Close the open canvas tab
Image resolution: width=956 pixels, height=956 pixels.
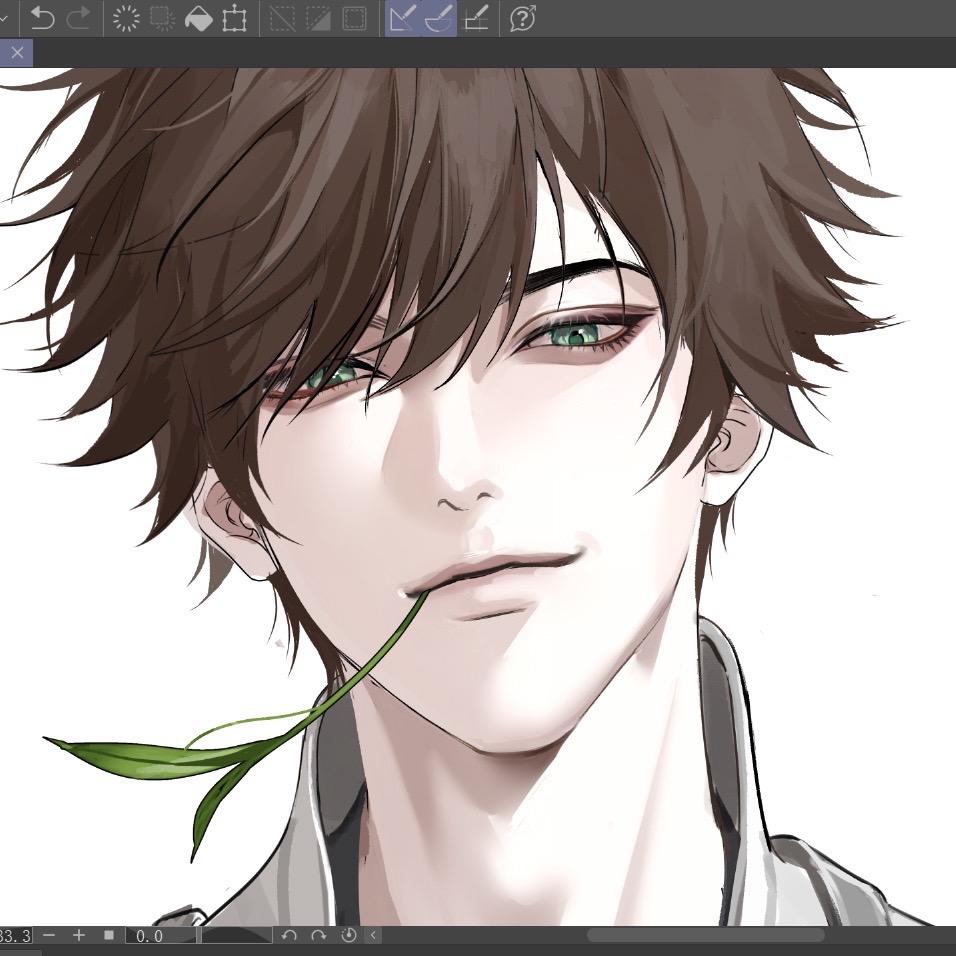16,52
